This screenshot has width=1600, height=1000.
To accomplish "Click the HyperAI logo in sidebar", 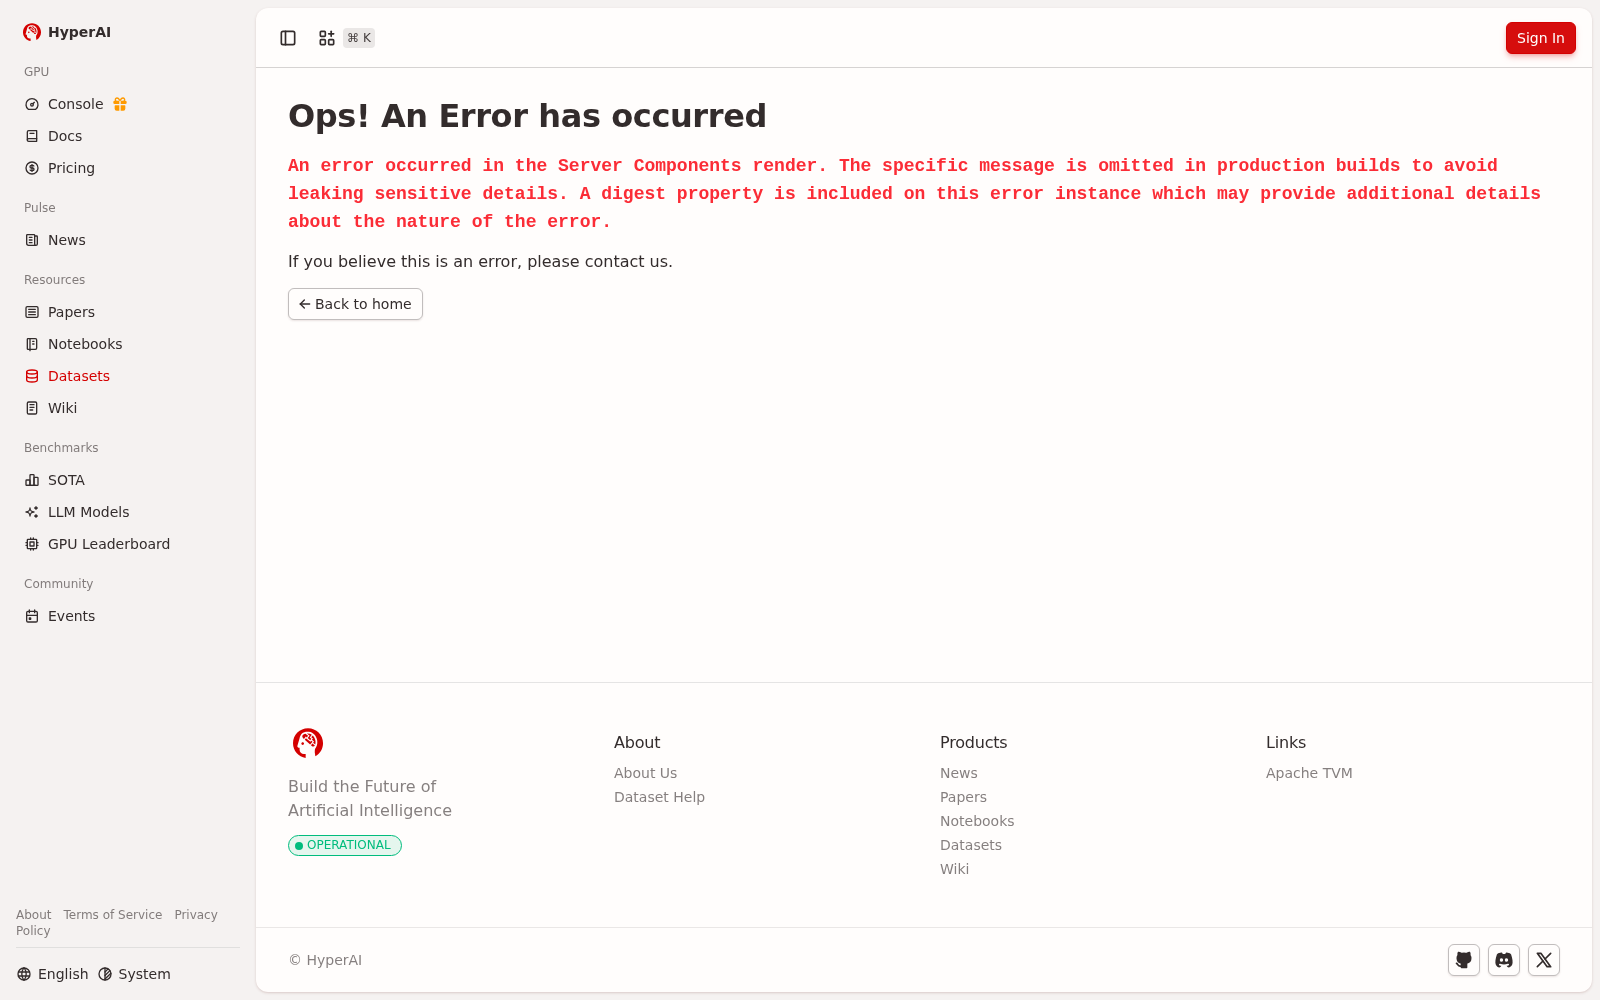I will (32, 32).
